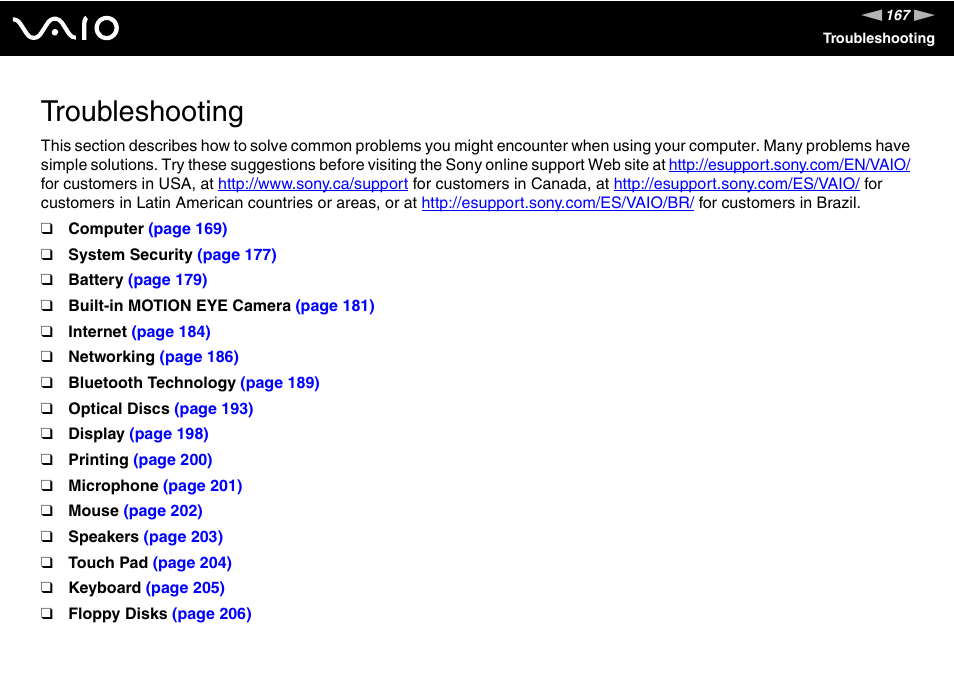Jump to Display (page 198)

[x=169, y=434]
